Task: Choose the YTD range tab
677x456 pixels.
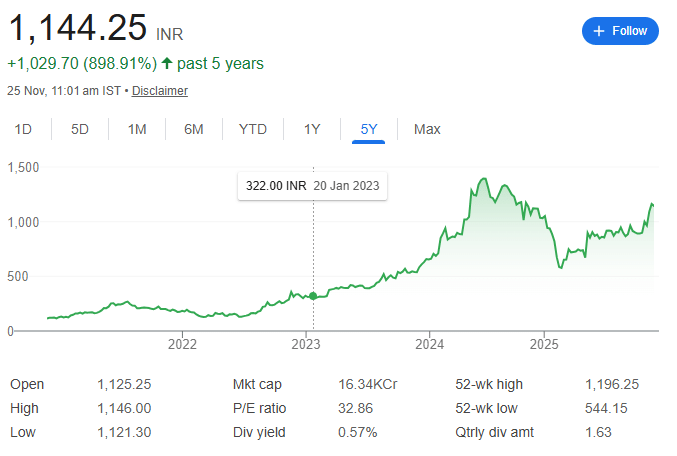Action: (x=253, y=129)
